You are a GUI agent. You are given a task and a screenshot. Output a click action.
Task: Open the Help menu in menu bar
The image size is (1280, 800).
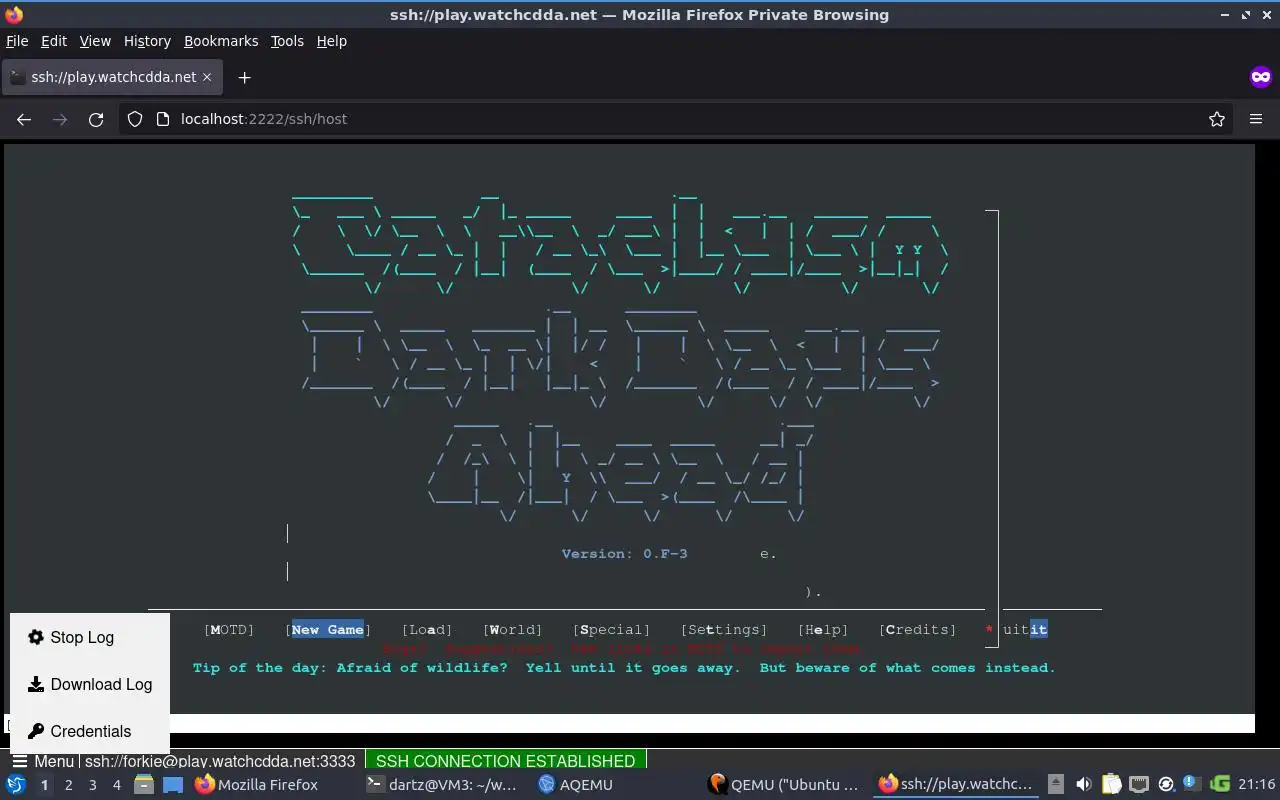coord(331,41)
